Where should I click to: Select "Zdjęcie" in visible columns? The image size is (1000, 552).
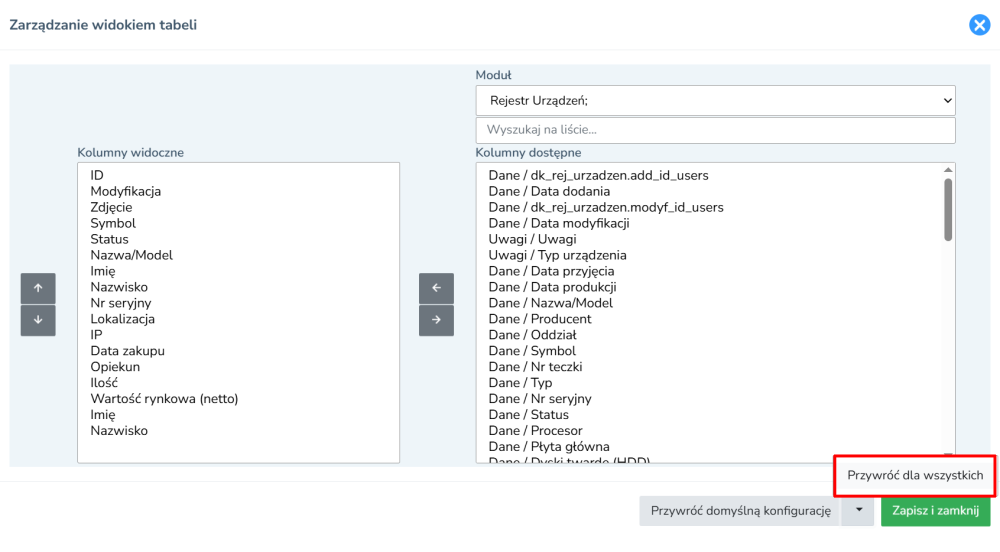111,207
